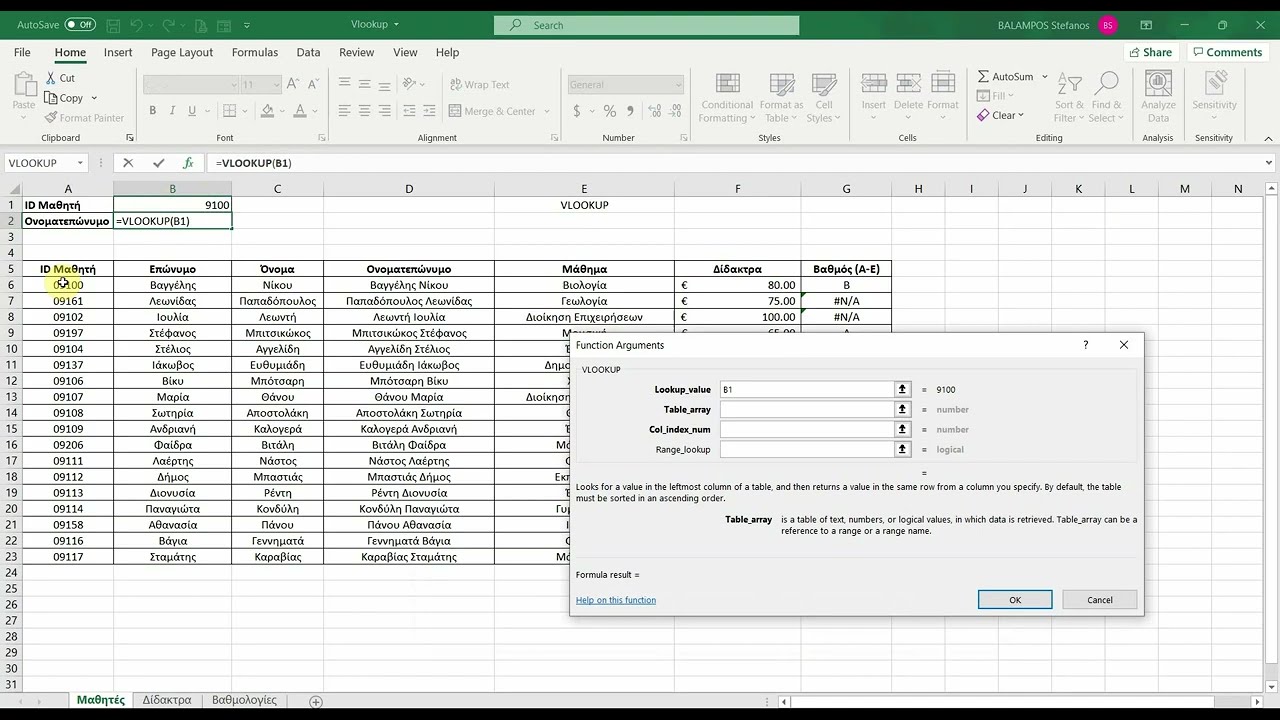Click the Col_index_num input field
The width and height of the screenshot is (1280, 720).
pyautogui.click(x=806, y=429)
